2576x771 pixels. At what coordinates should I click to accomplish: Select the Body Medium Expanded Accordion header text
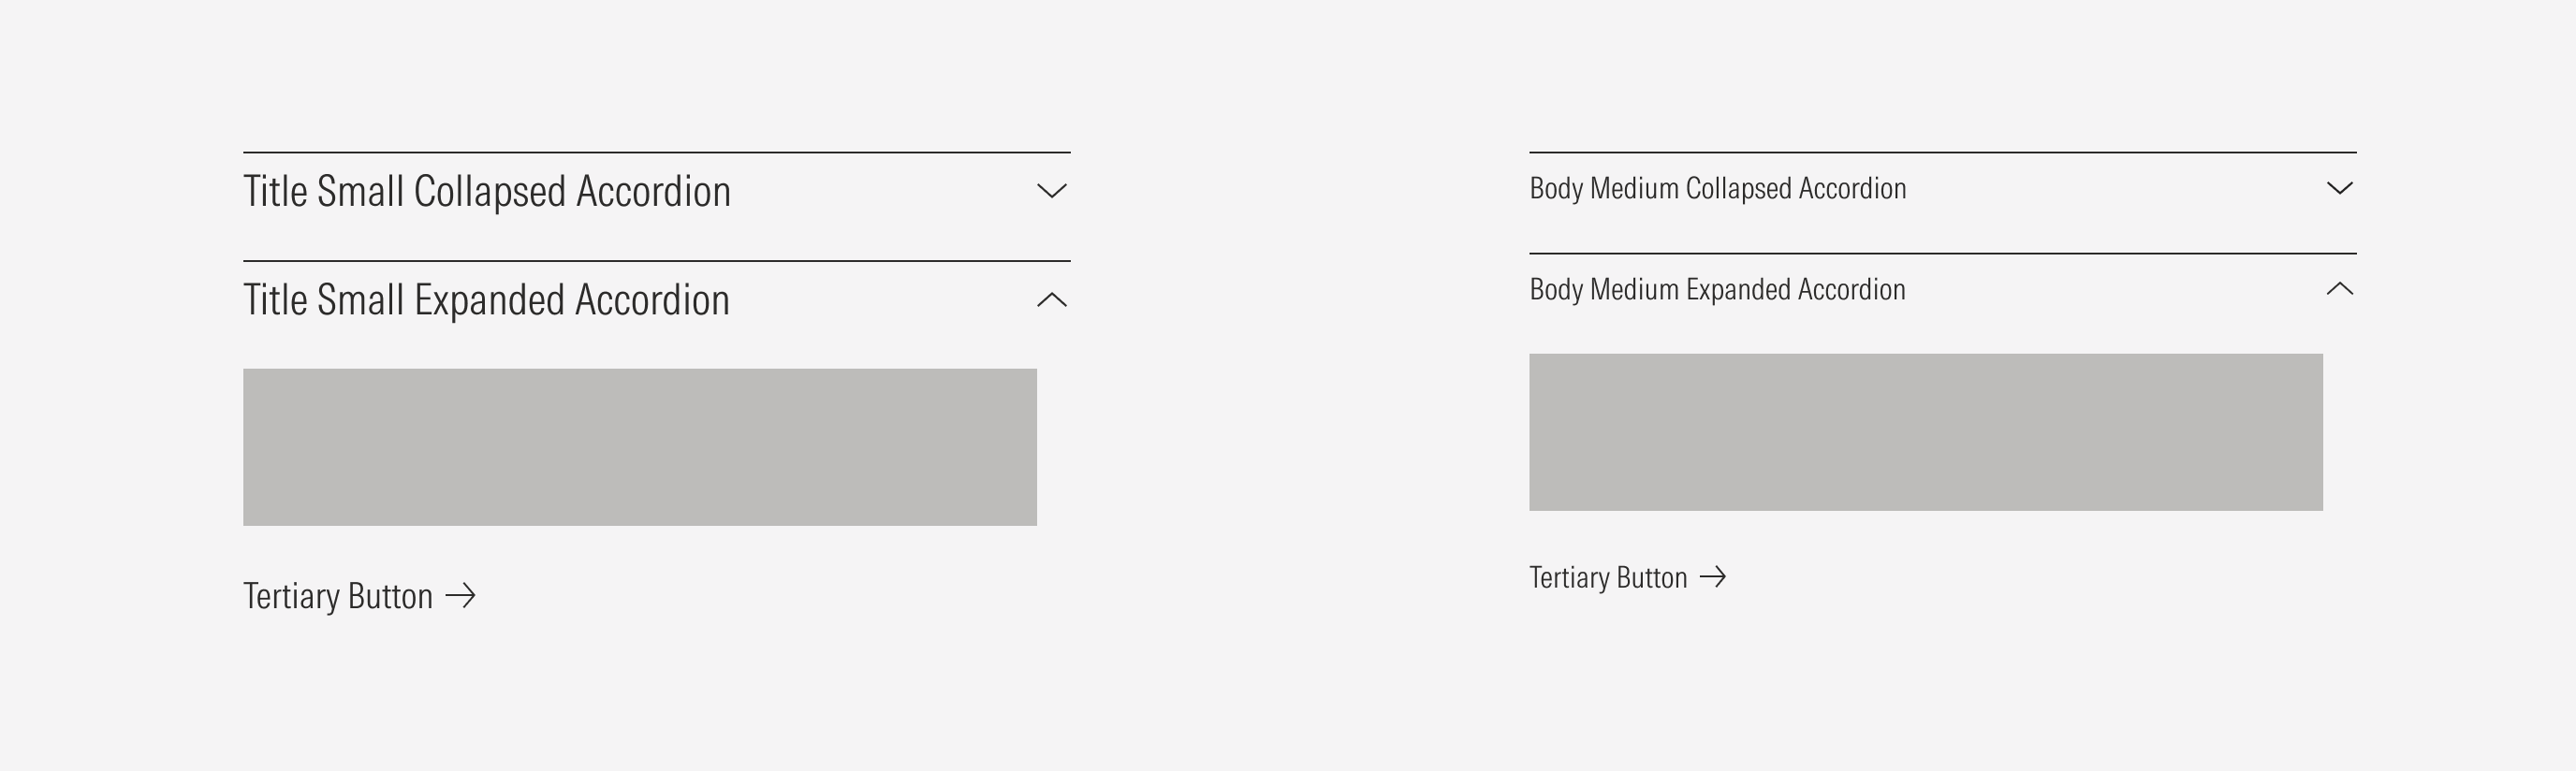tap(1718, 289)
